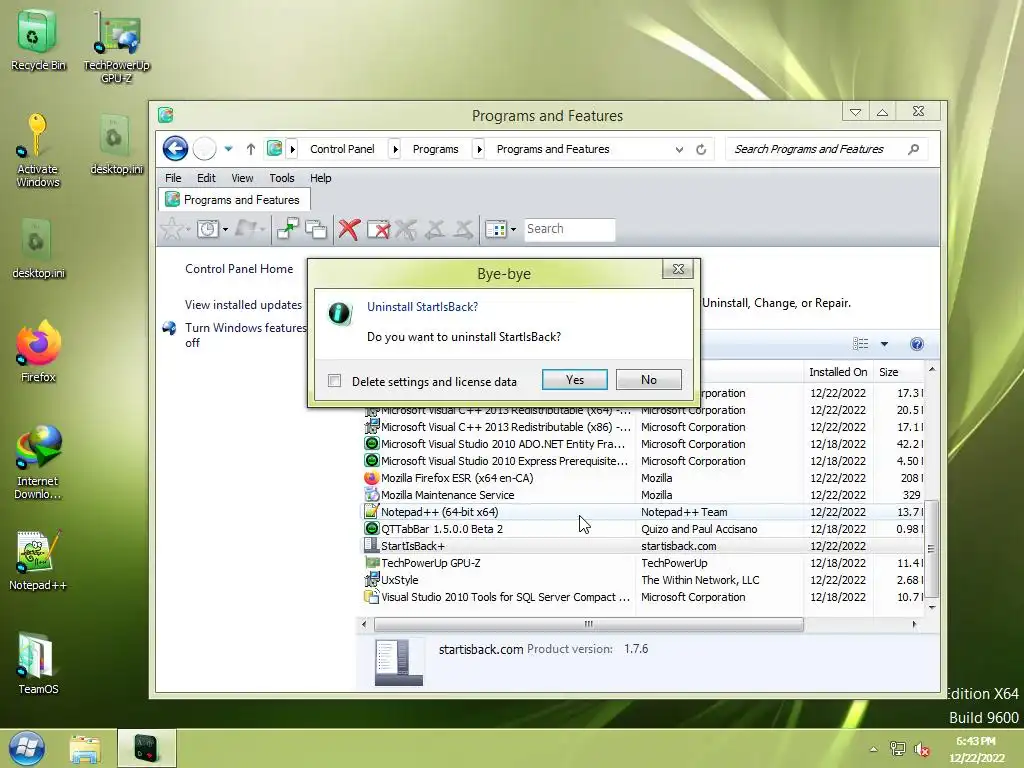
Task: Open the View menu
Action: pos(242,178)
